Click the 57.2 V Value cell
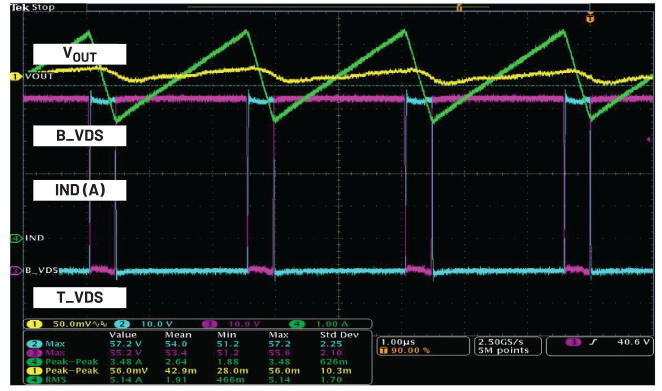The width and height of the screenshot is (662, 391). point(125,344)
